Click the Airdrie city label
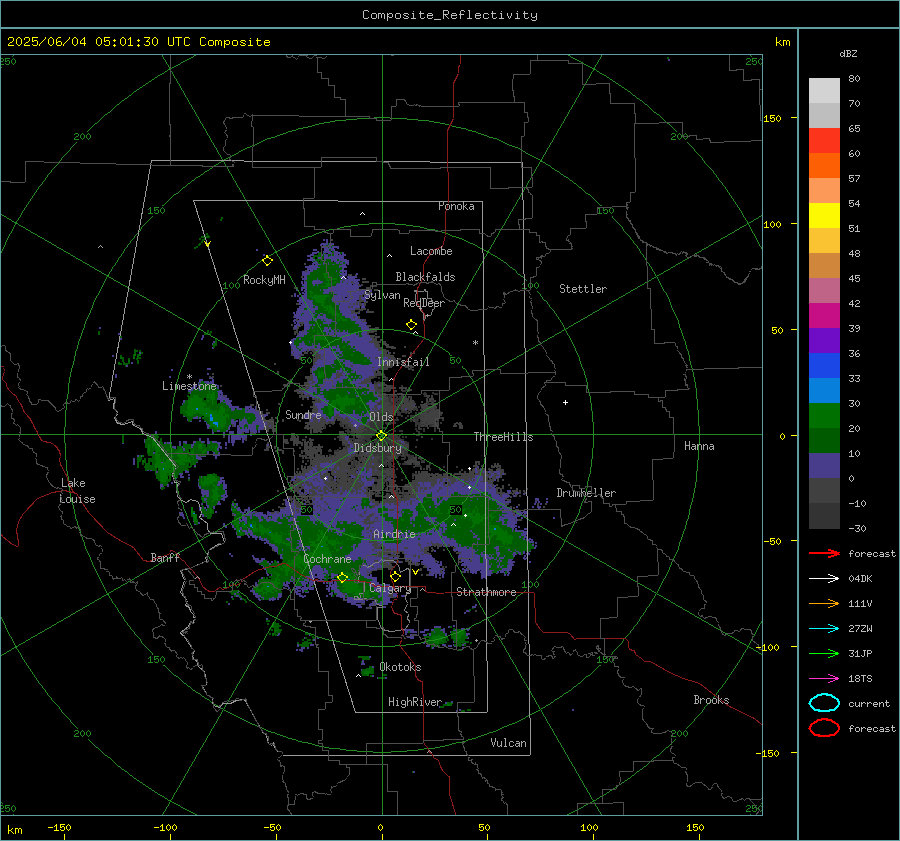The height and width of the screenshot is (841, 900). (394, 534)
